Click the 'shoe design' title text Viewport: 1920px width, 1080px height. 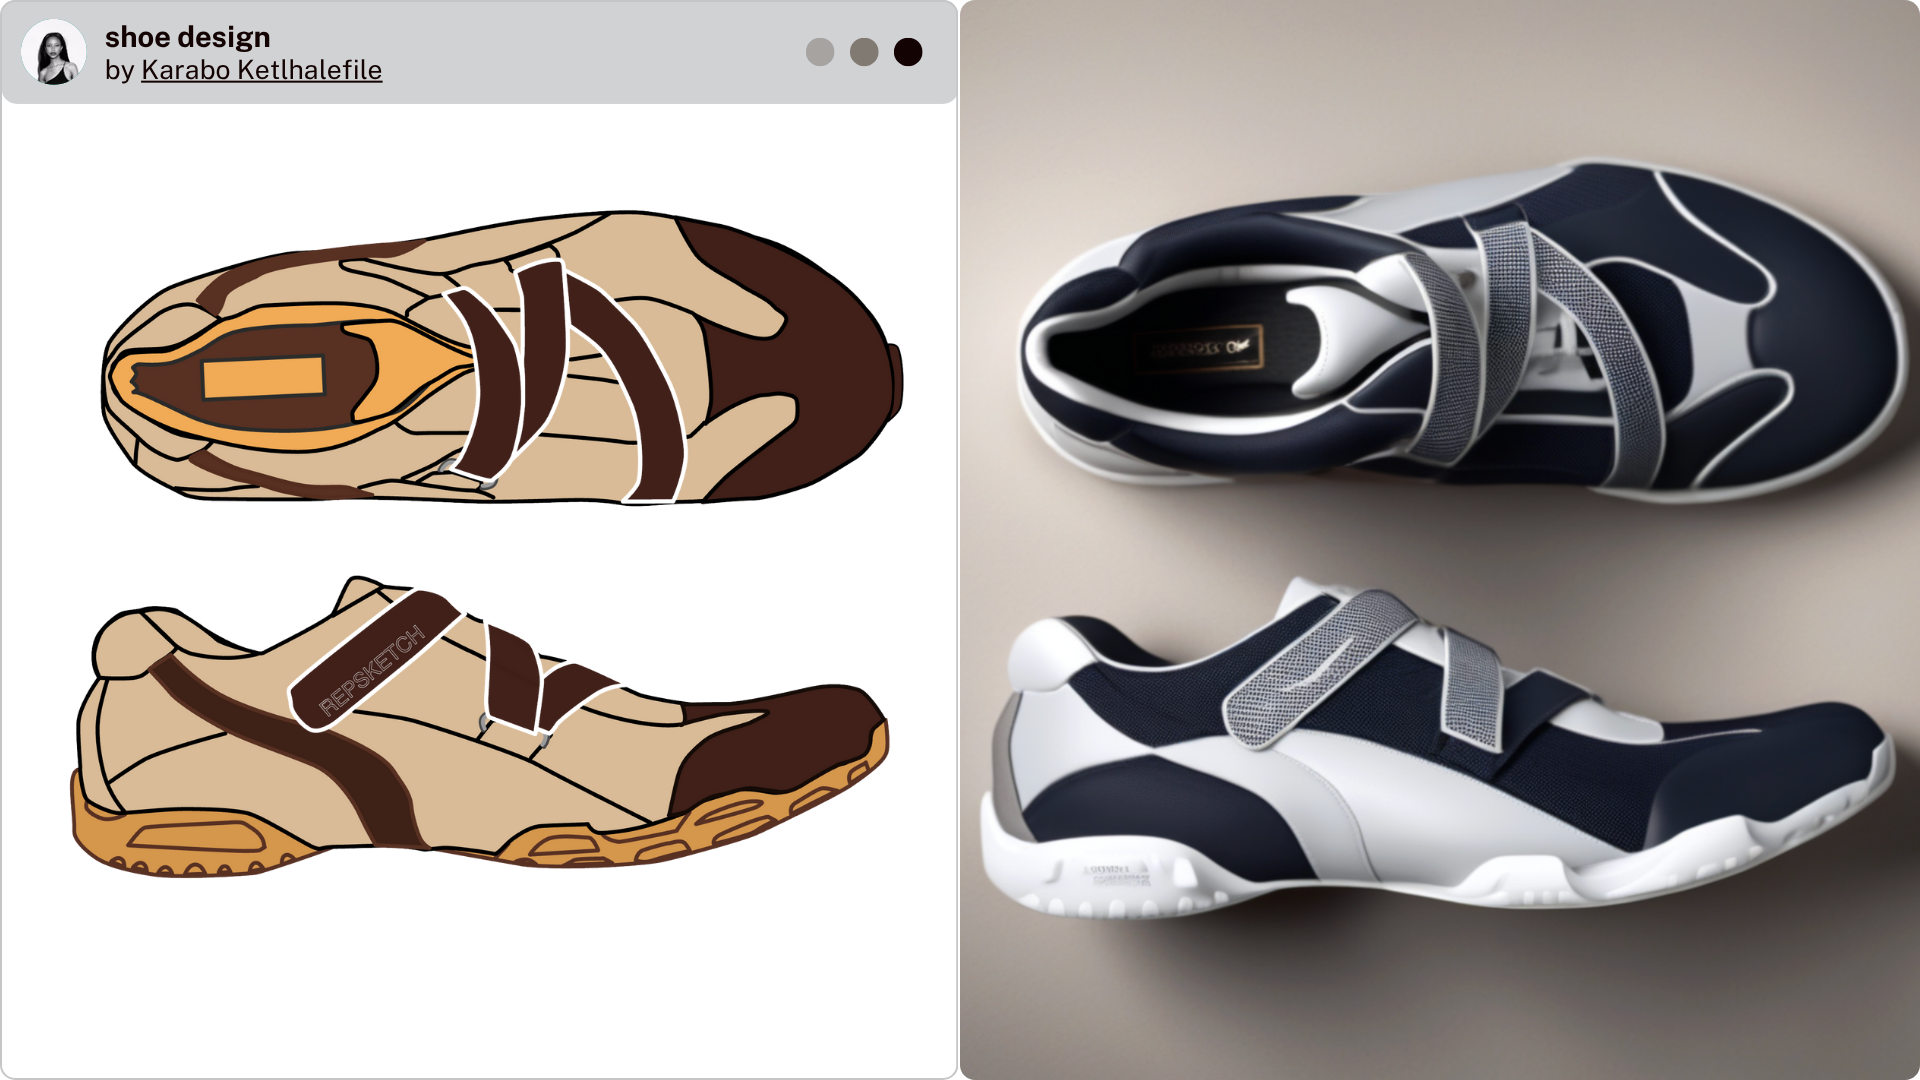coord(187,36)
